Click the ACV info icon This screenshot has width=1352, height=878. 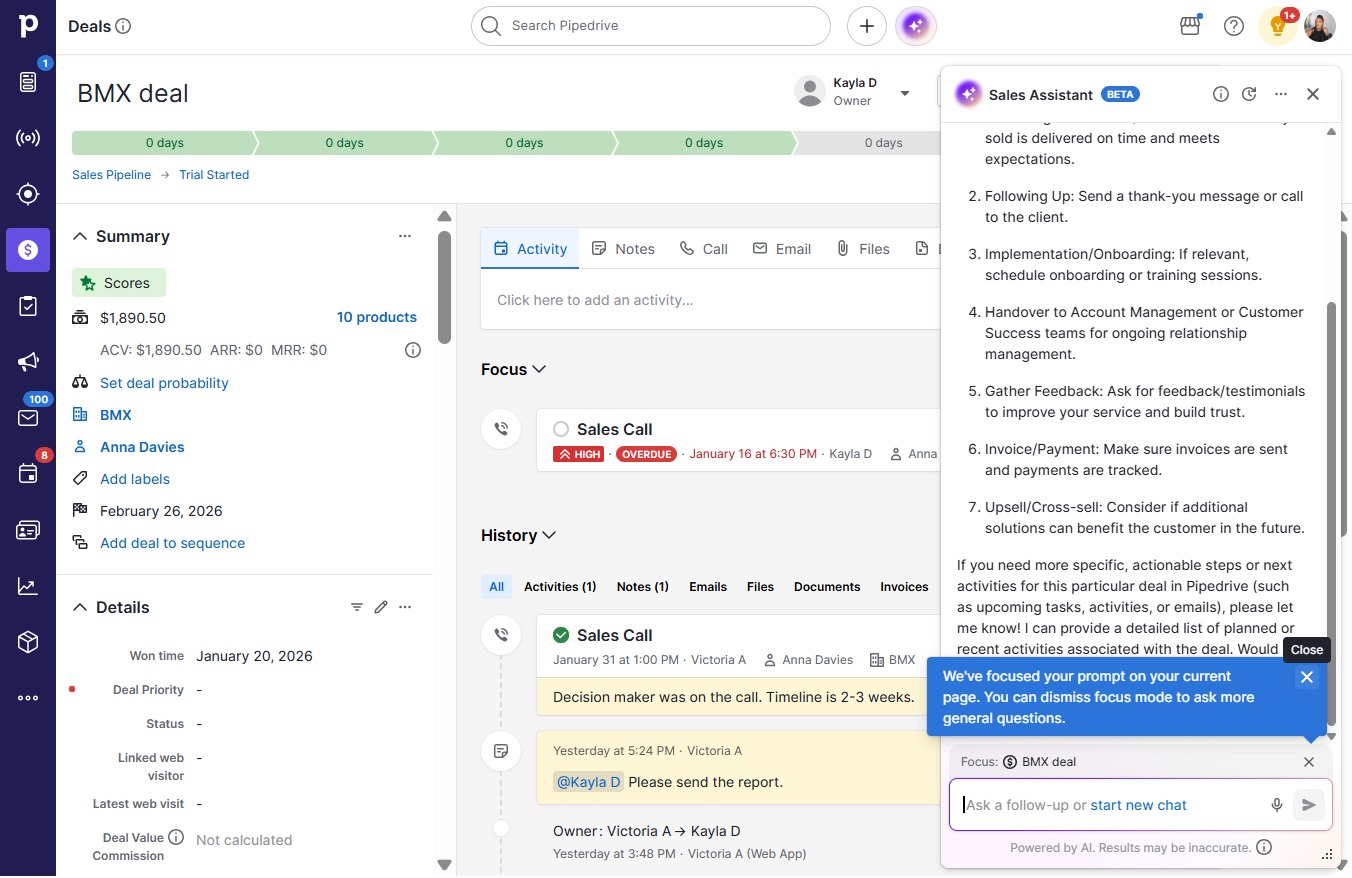coord(412,350)
